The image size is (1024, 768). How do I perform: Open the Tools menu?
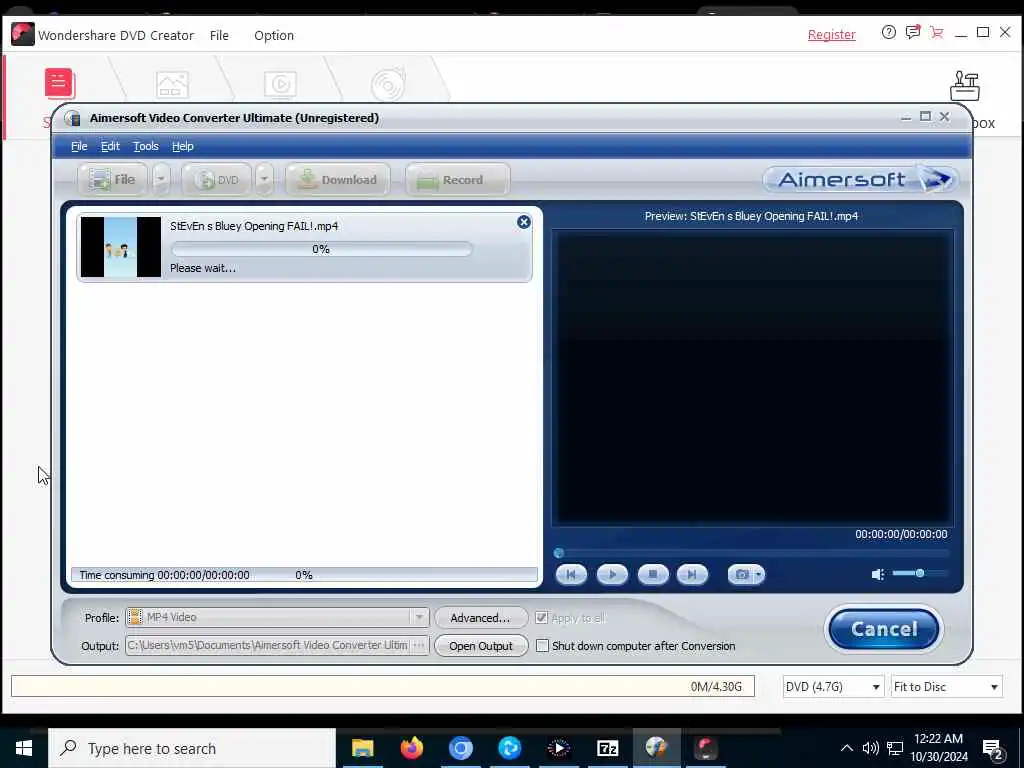(x=146, y=146)
